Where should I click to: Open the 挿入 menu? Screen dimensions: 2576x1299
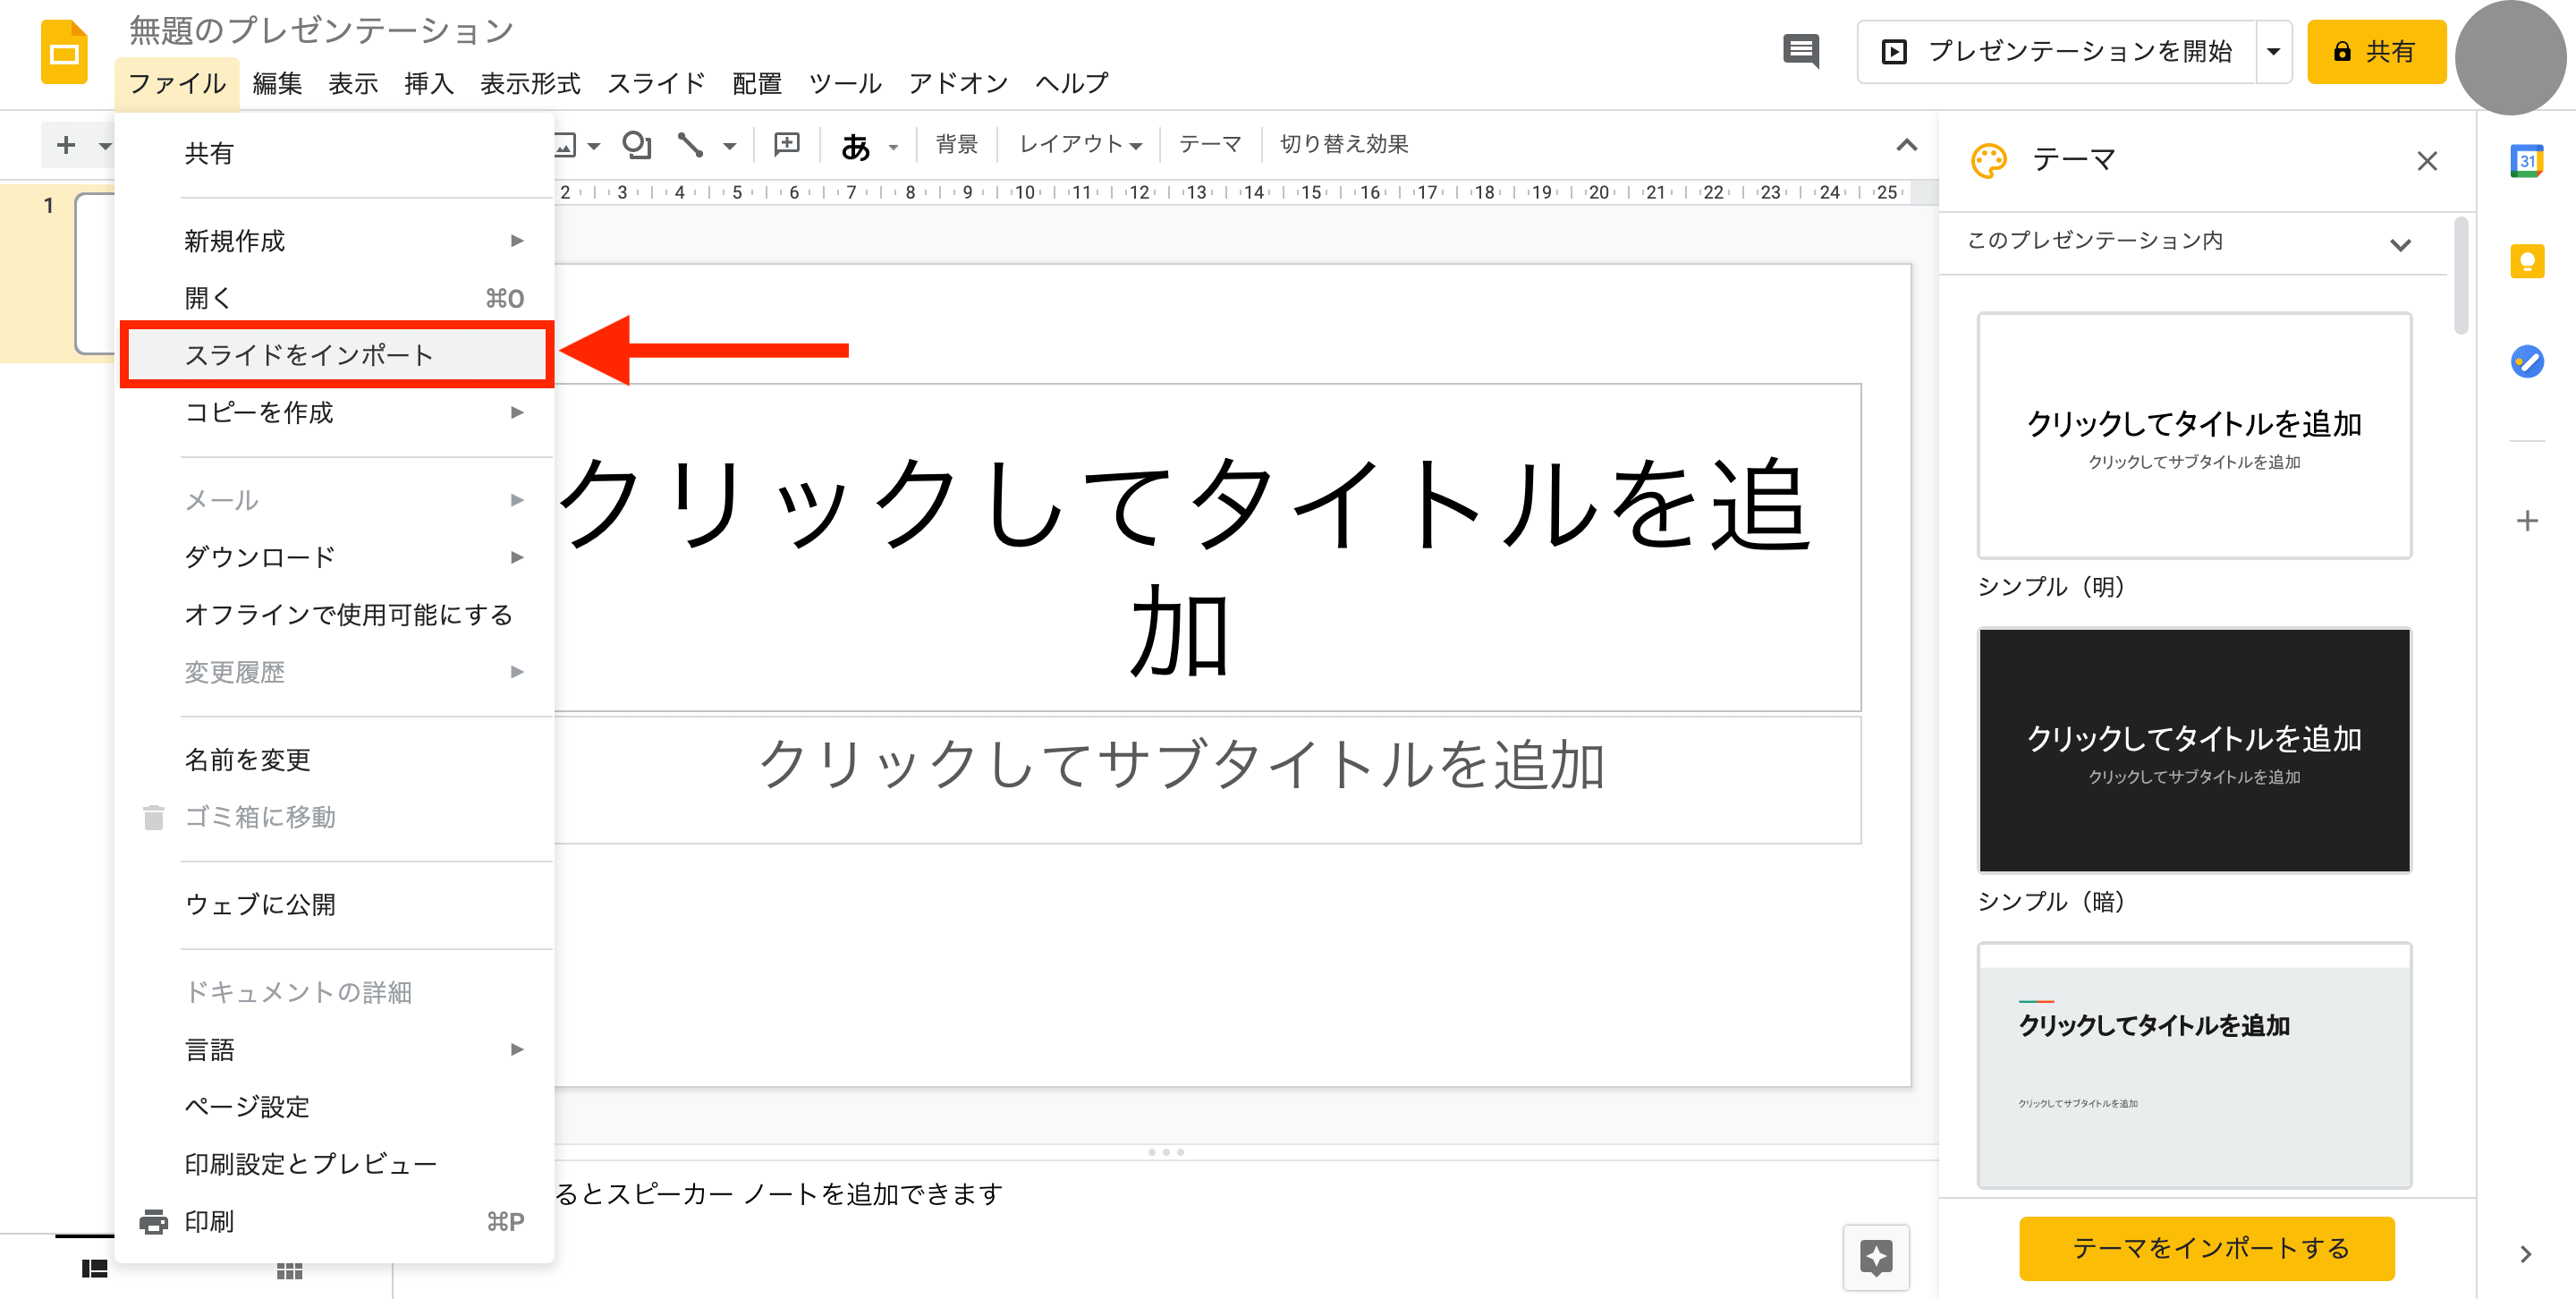pos(429,83)
